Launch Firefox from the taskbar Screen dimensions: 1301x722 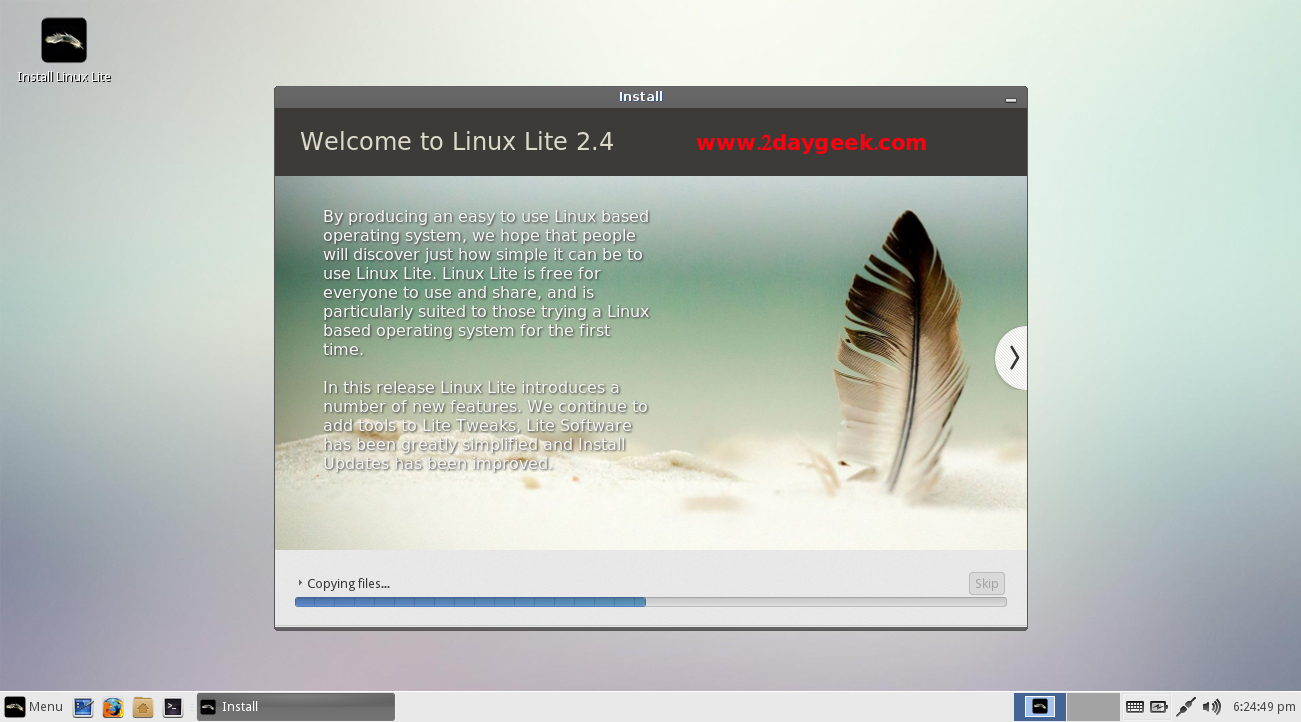click(x=113, y=707)
